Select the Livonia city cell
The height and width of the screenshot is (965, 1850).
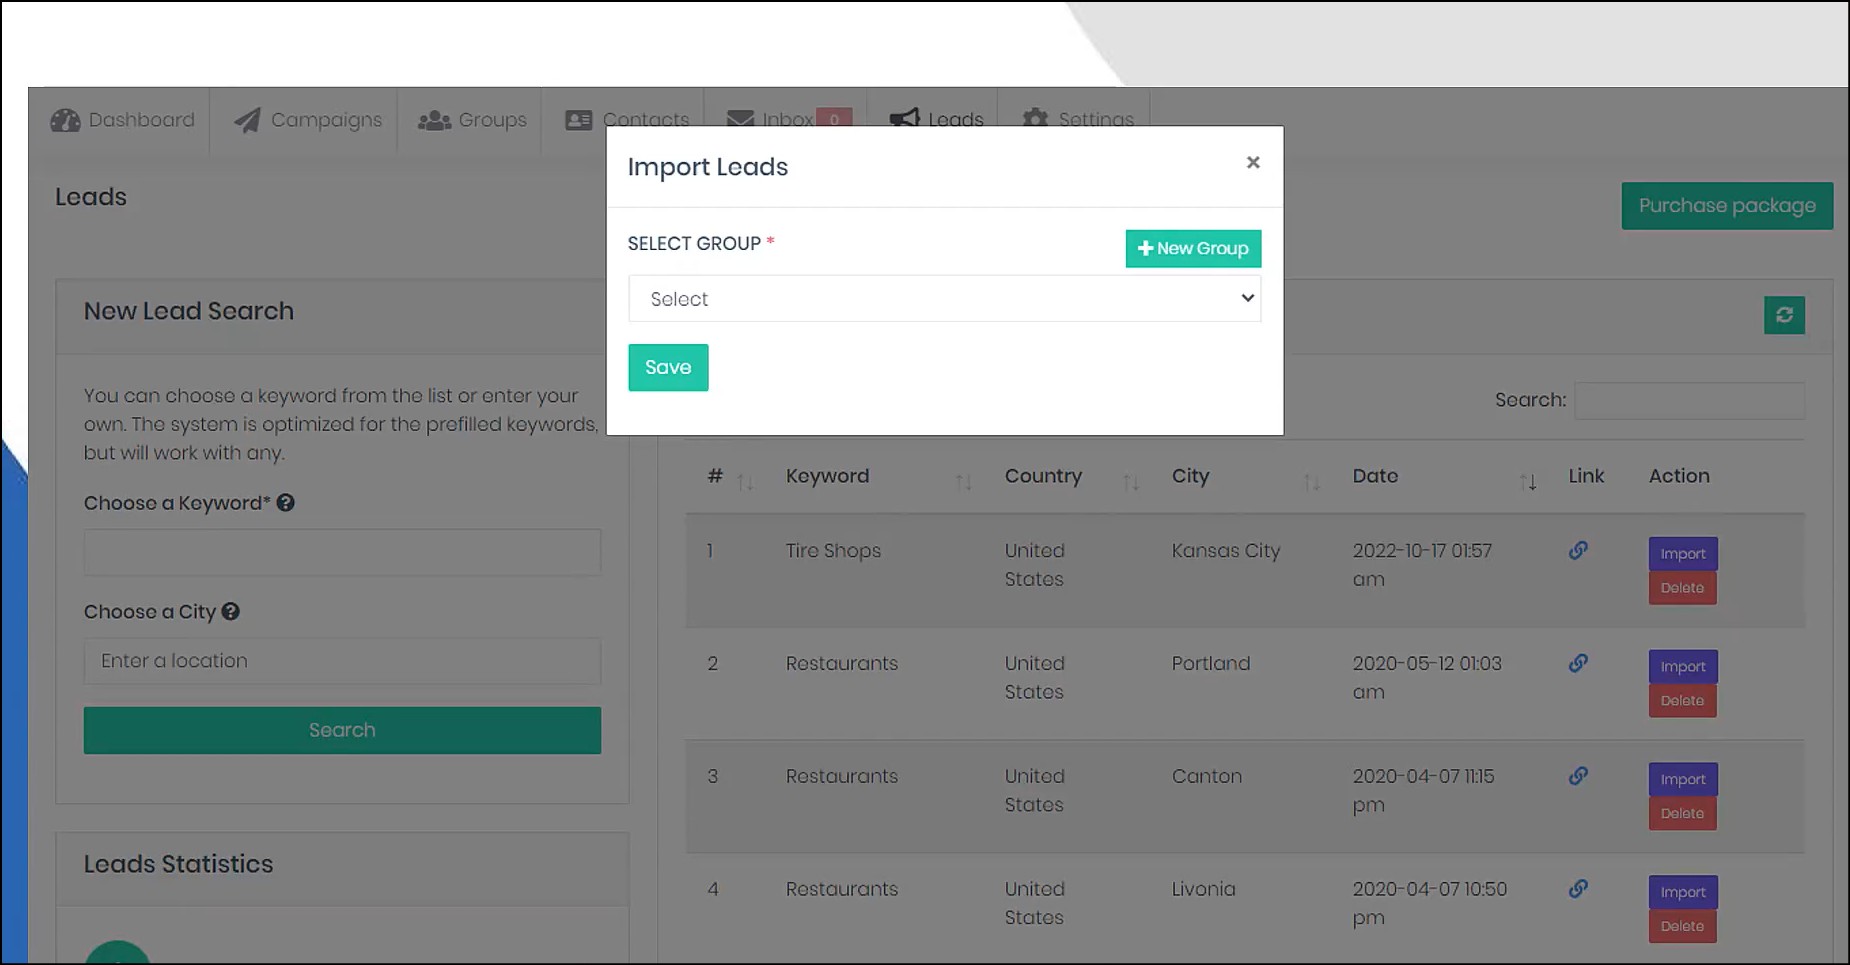click(x=1204, y=889)
